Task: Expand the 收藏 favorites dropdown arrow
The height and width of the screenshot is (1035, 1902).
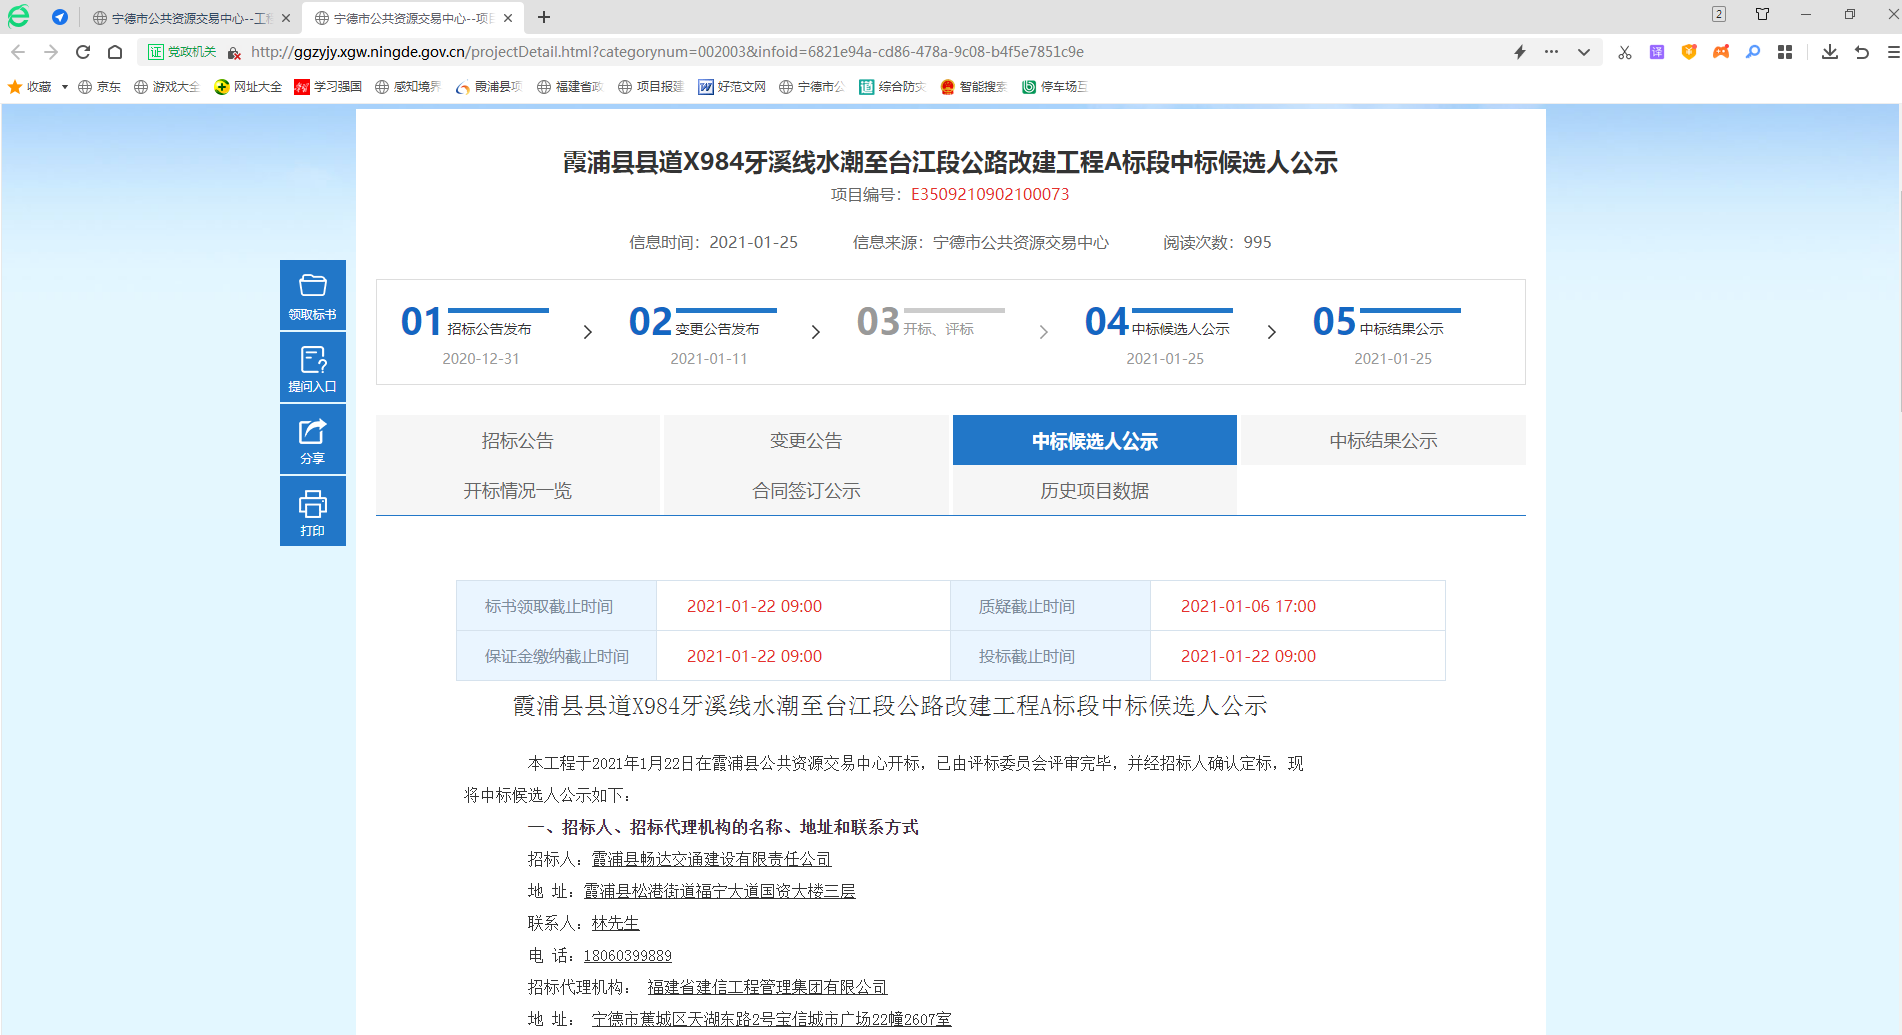Action: pos(65,87)
